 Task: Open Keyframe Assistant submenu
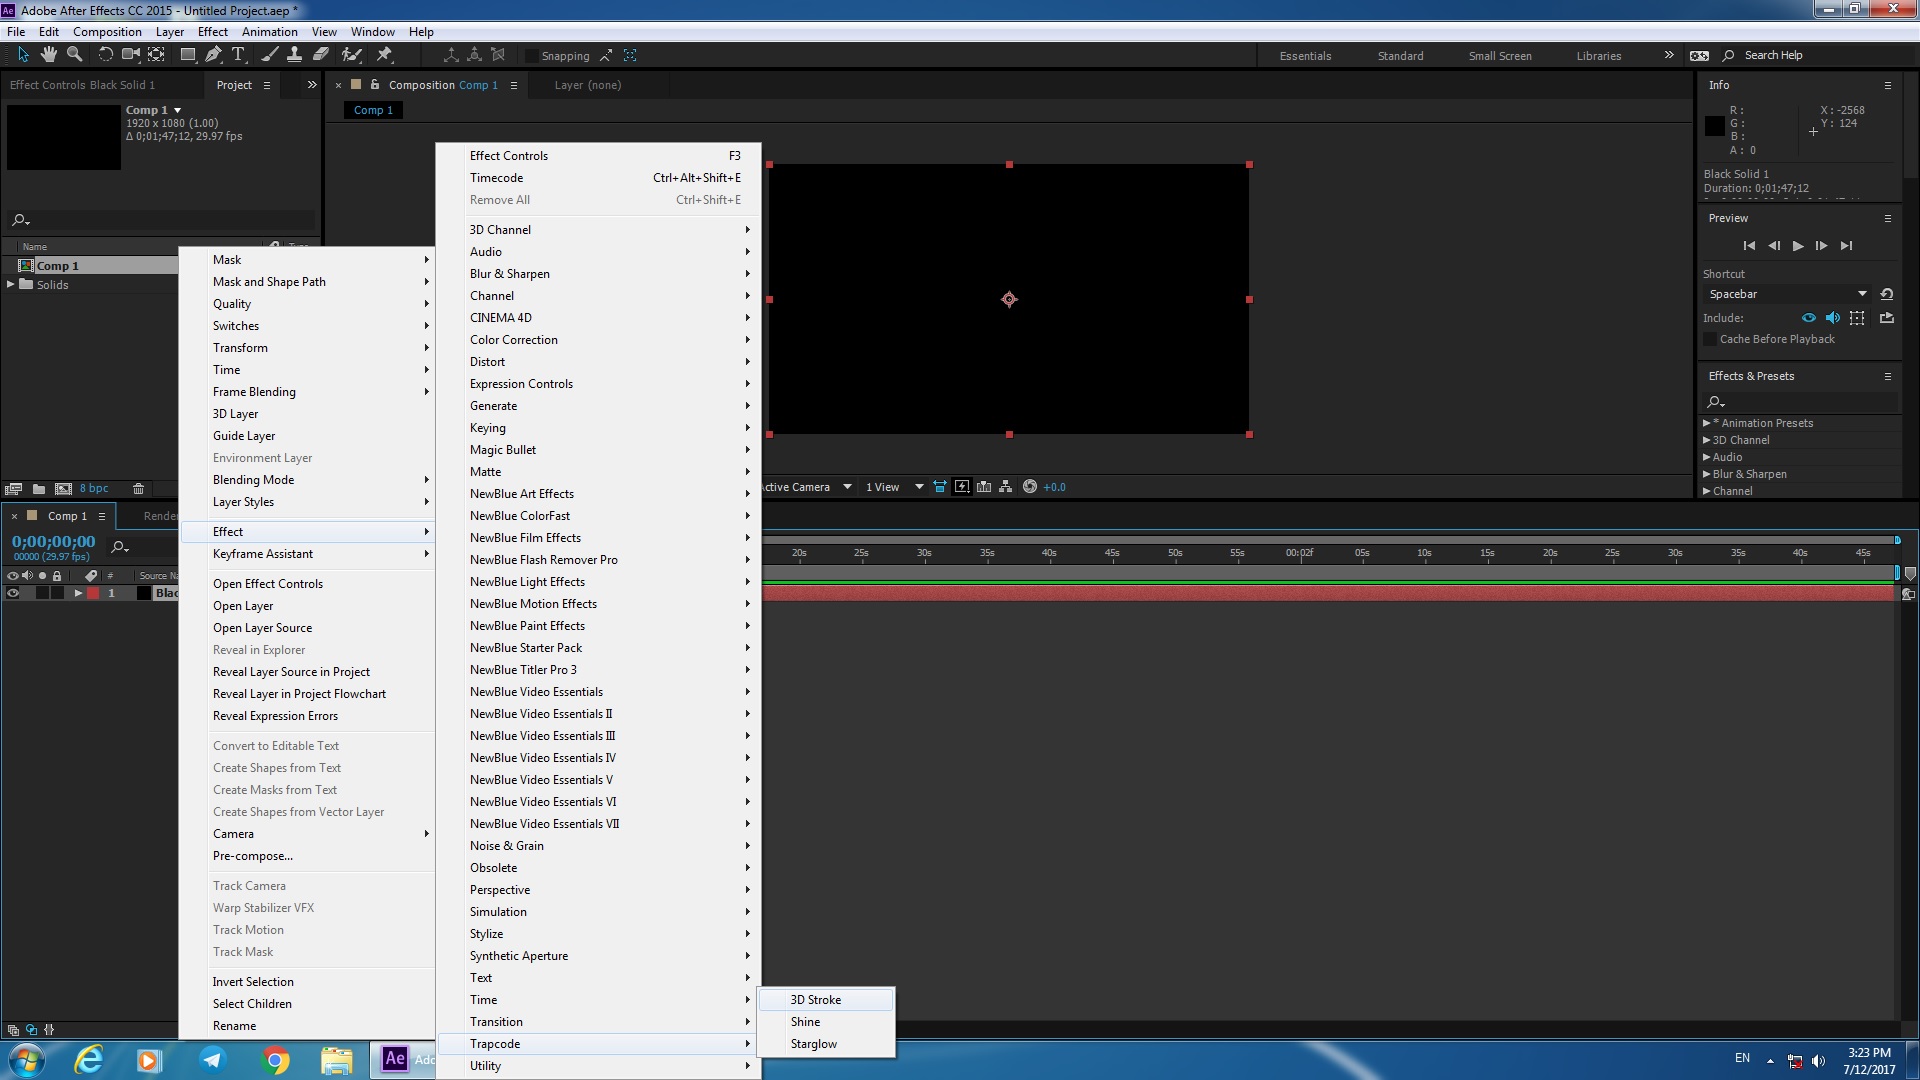tap(308, 554)
